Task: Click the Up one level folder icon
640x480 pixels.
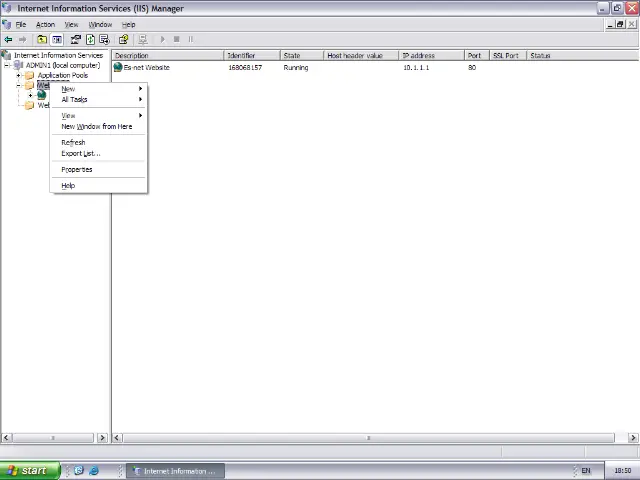Action: 42,40
